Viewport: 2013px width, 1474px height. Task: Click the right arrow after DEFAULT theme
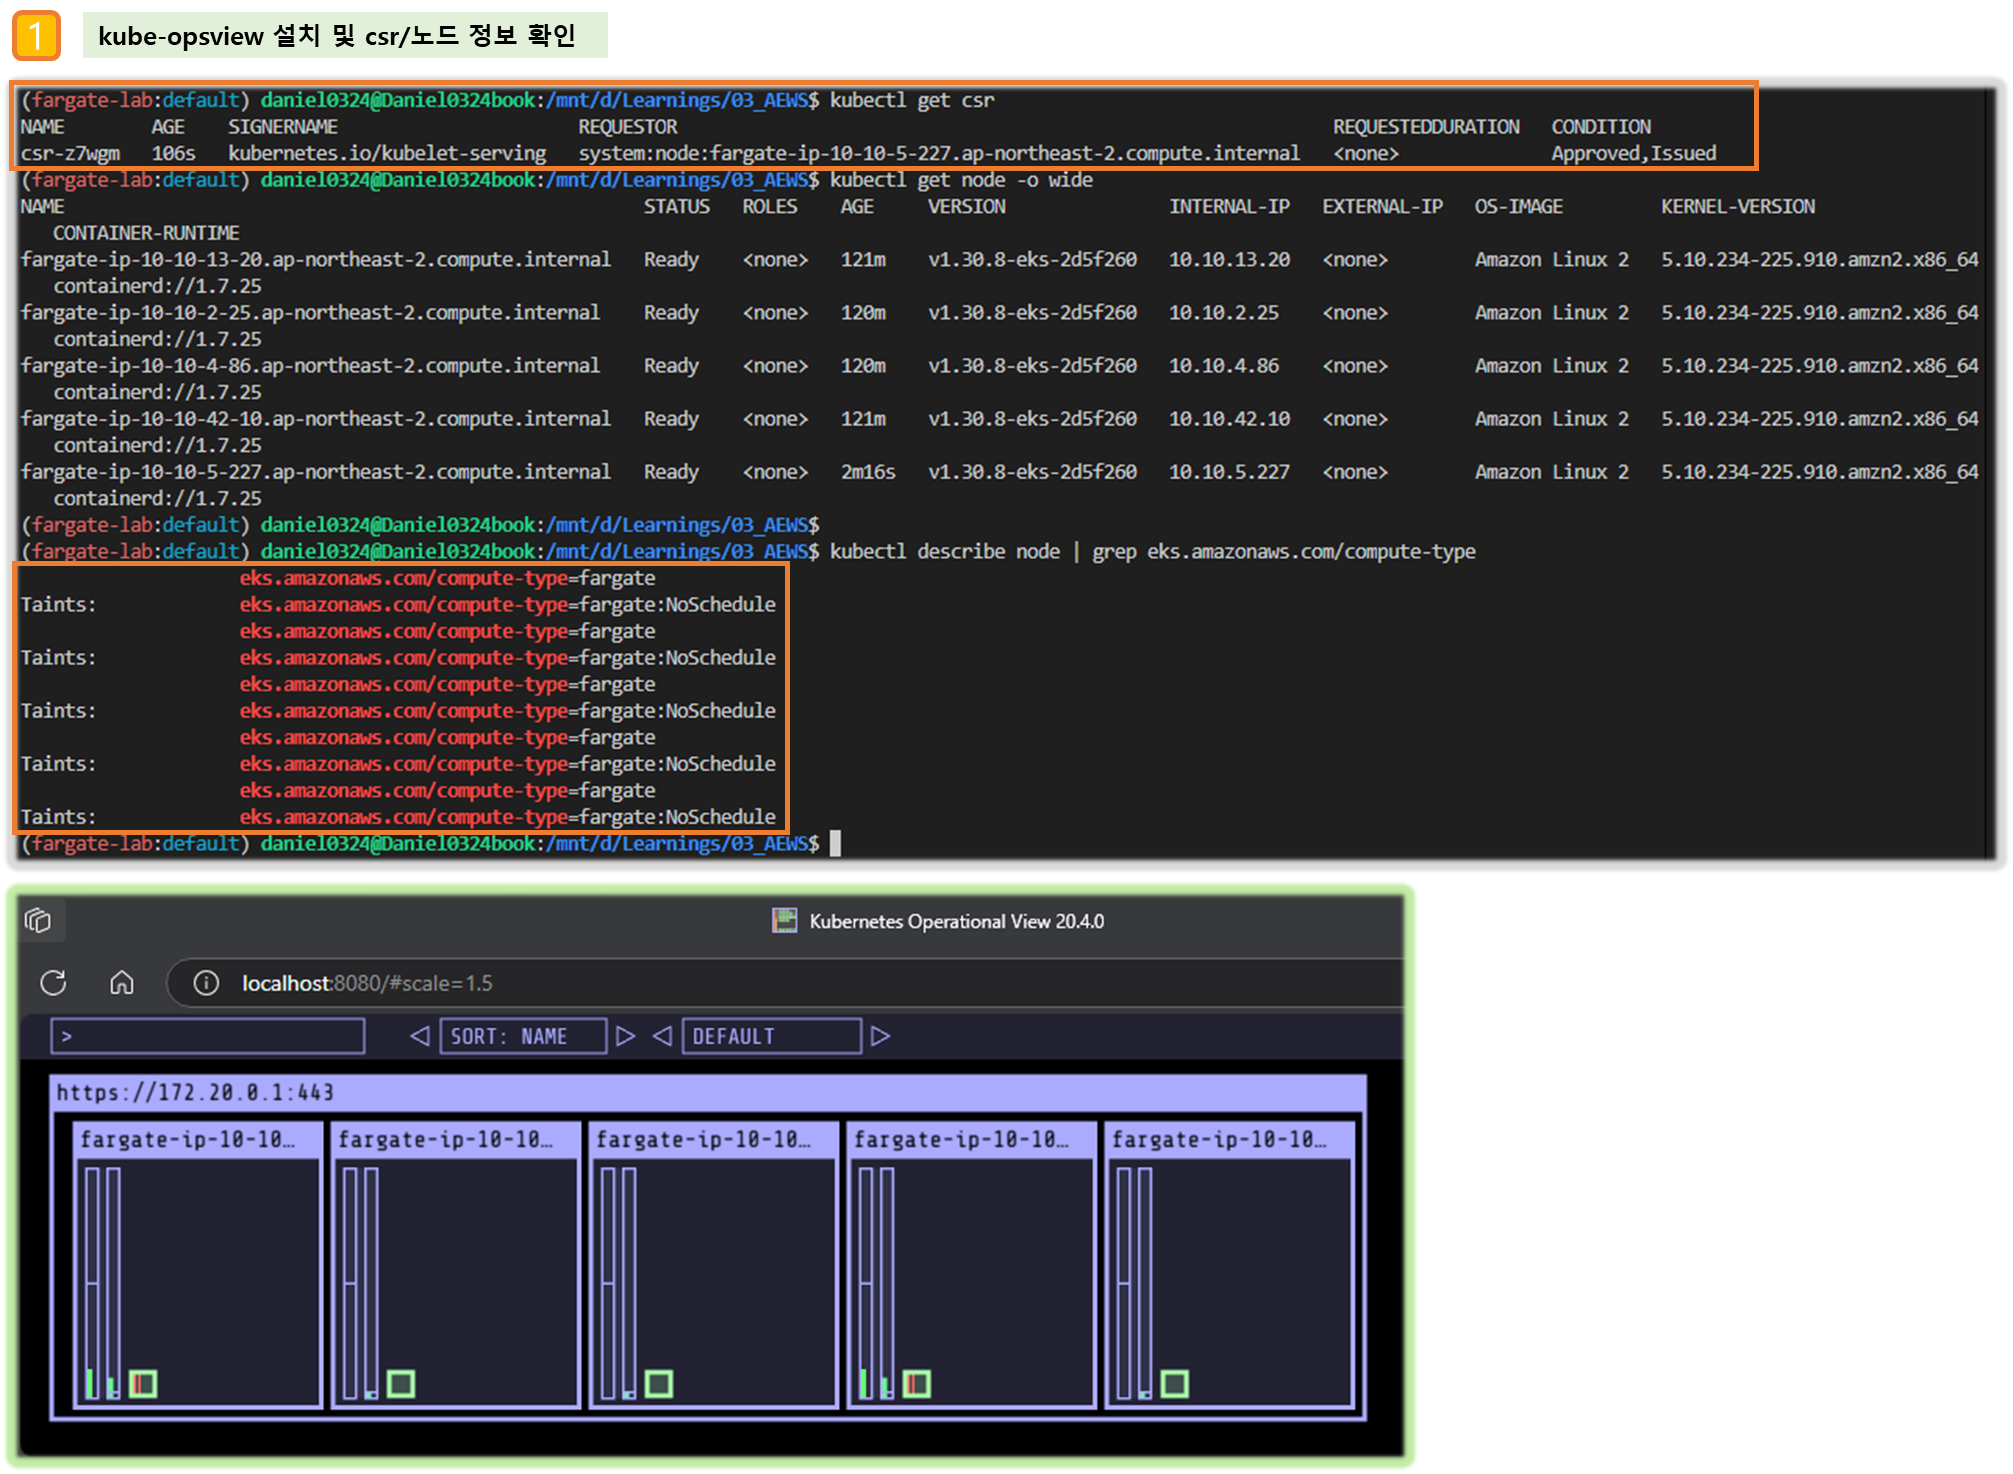click(x=880, y=1036)
